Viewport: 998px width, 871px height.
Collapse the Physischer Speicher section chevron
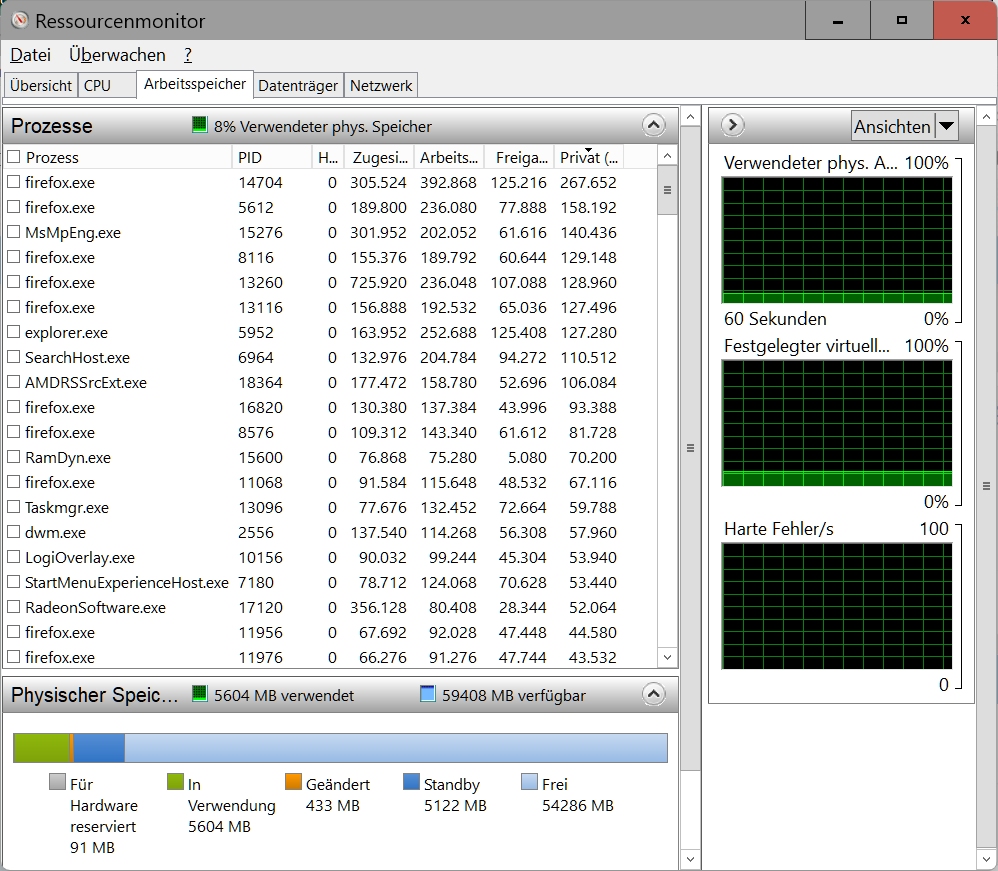pos(654,694)
